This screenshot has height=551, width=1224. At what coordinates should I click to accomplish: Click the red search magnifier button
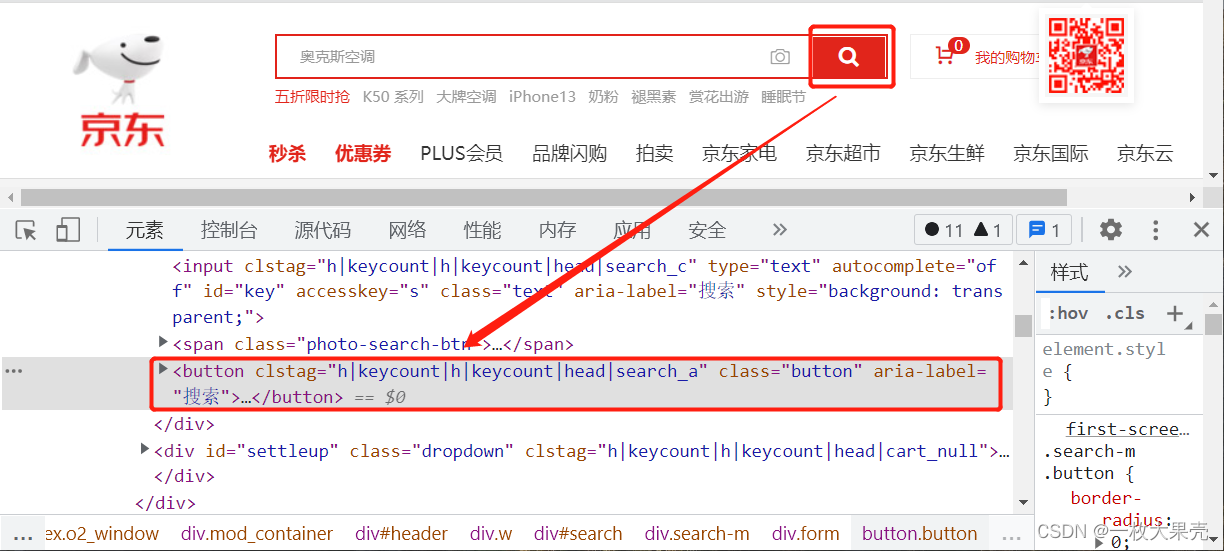(x=849, y=57)
